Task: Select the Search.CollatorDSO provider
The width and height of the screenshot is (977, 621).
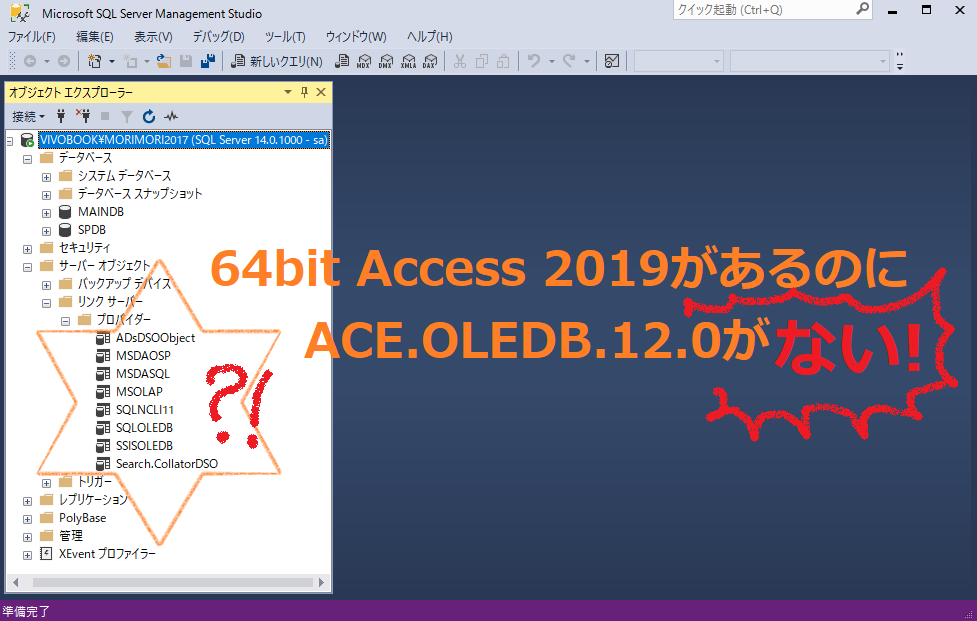Action: point(167,464)
